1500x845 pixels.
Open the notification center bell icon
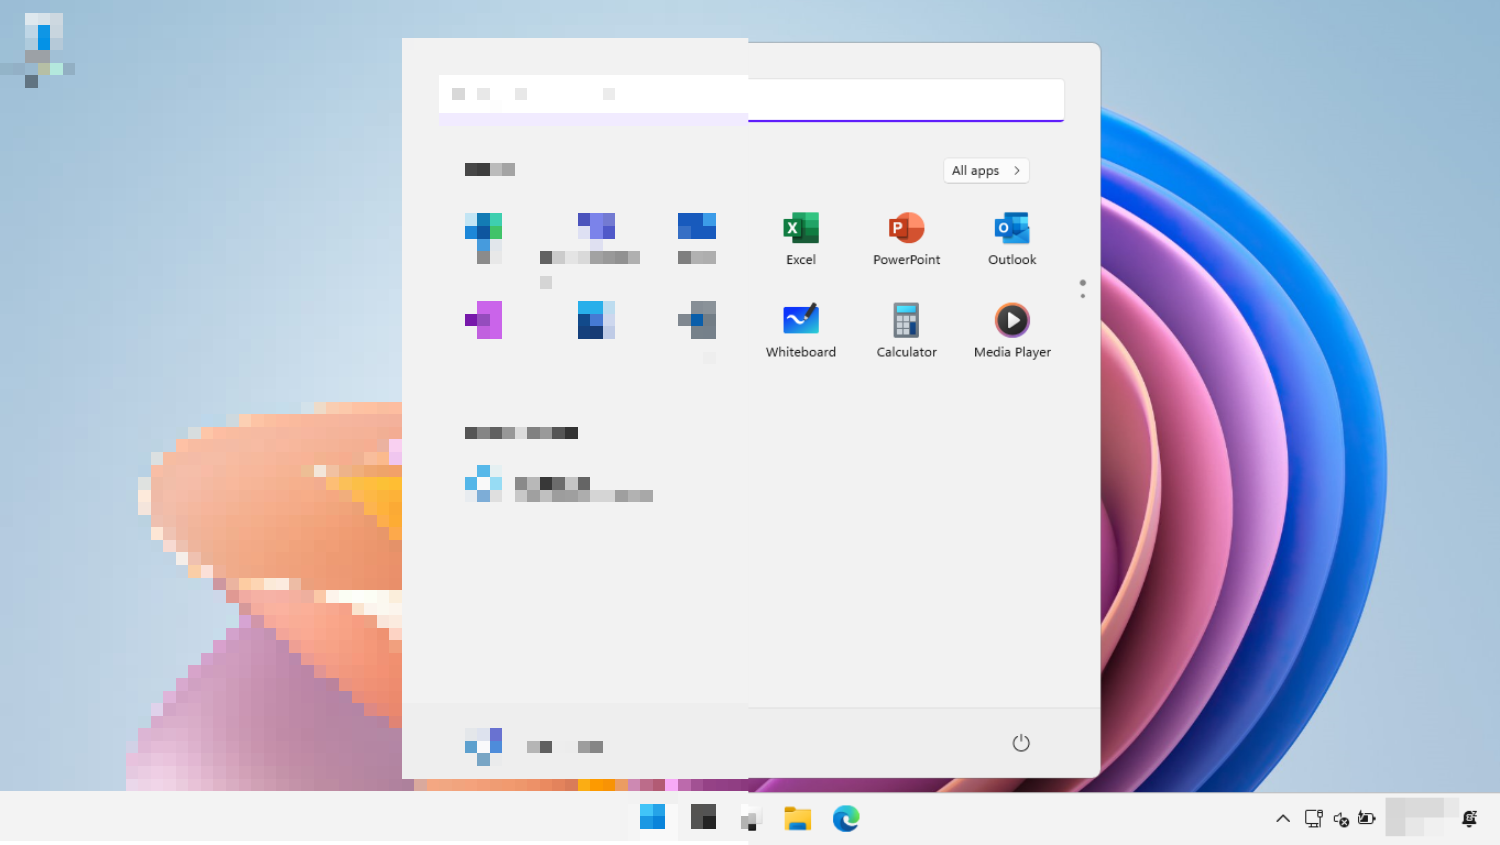[x=1469, y=819]
